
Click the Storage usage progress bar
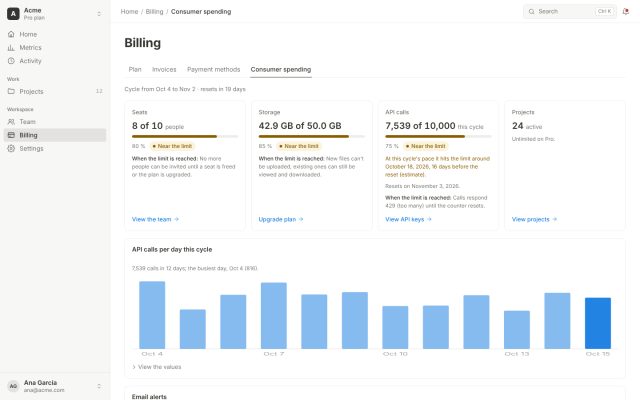click(x=311, y=136)
